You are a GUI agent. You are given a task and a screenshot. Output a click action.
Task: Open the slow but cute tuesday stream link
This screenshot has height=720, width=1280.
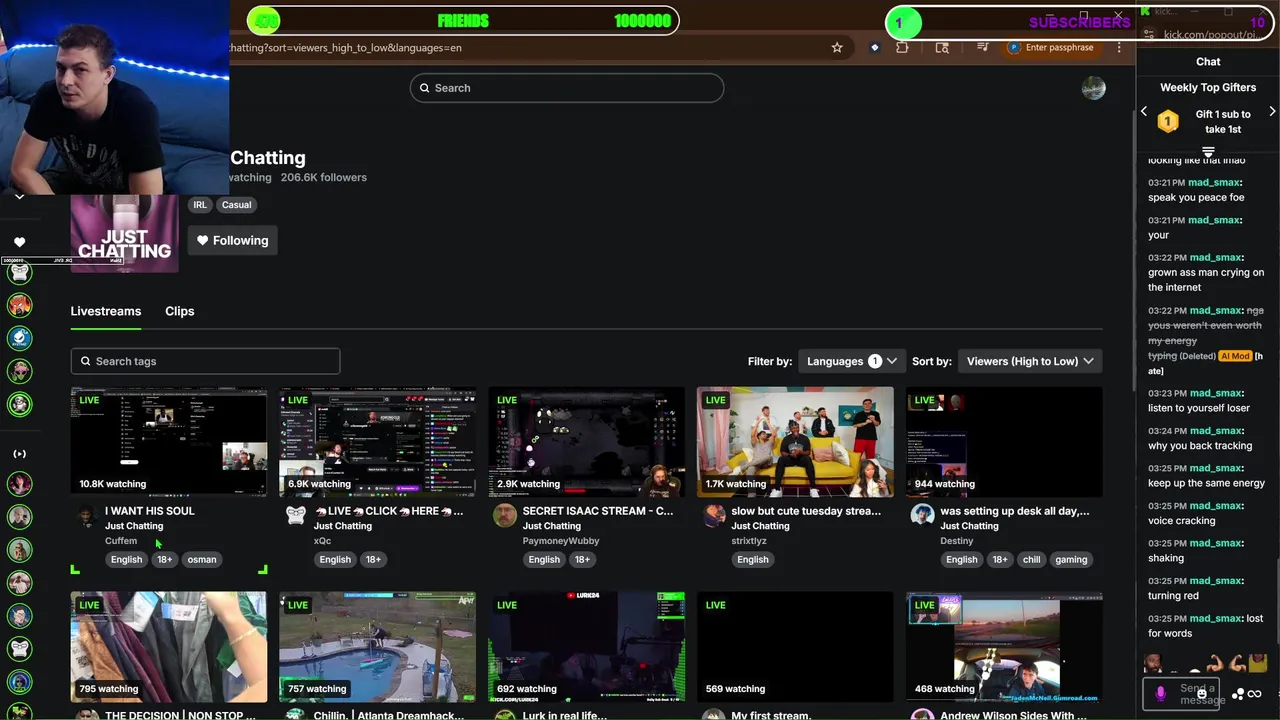click(806, 511)
